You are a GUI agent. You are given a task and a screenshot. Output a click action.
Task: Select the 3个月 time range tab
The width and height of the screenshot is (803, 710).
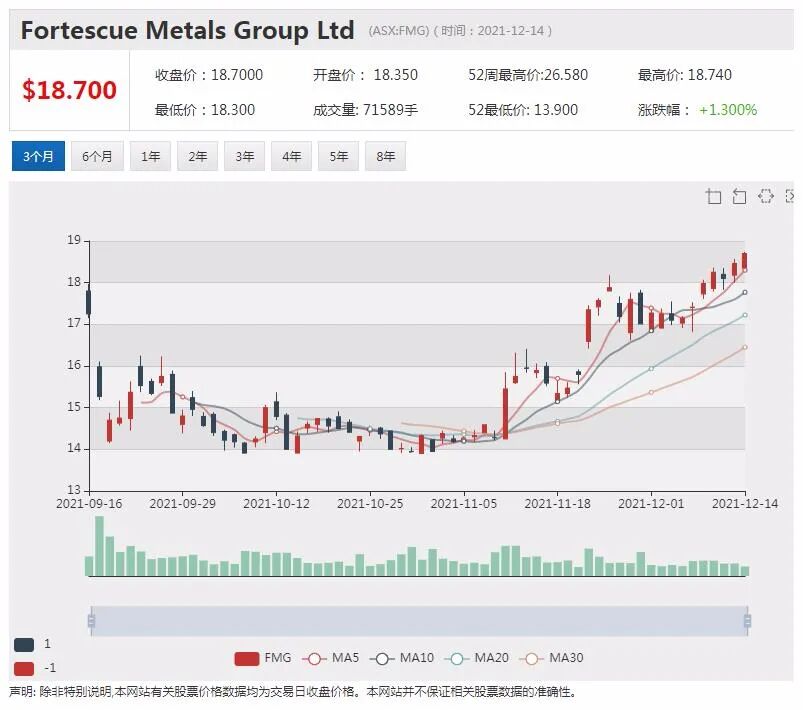click(38, 156)
